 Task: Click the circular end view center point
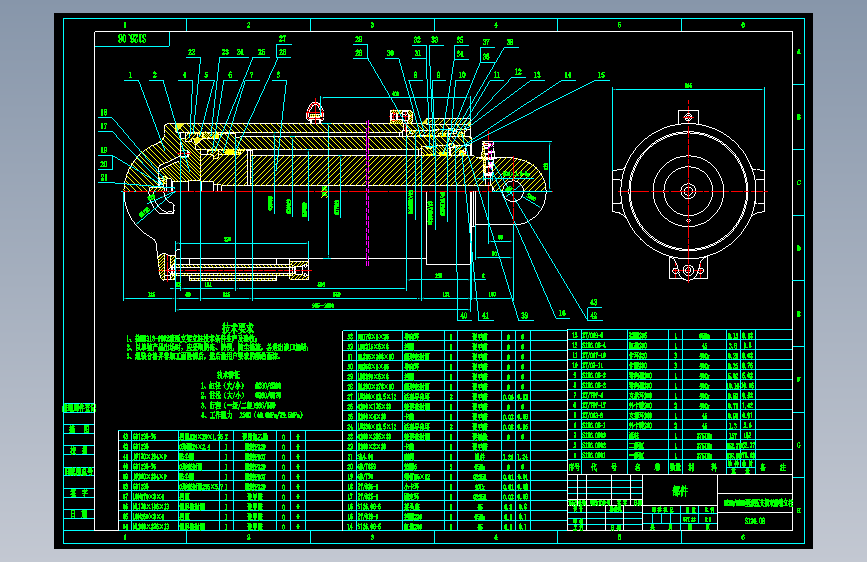pyautogui.click(x=688, y=191)
